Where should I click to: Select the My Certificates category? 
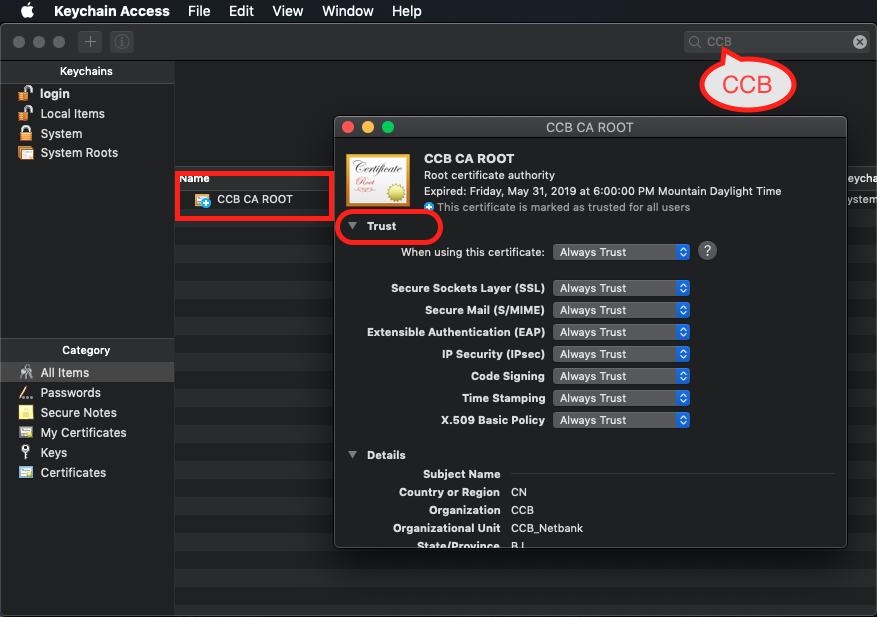click(x=87, y=432)
